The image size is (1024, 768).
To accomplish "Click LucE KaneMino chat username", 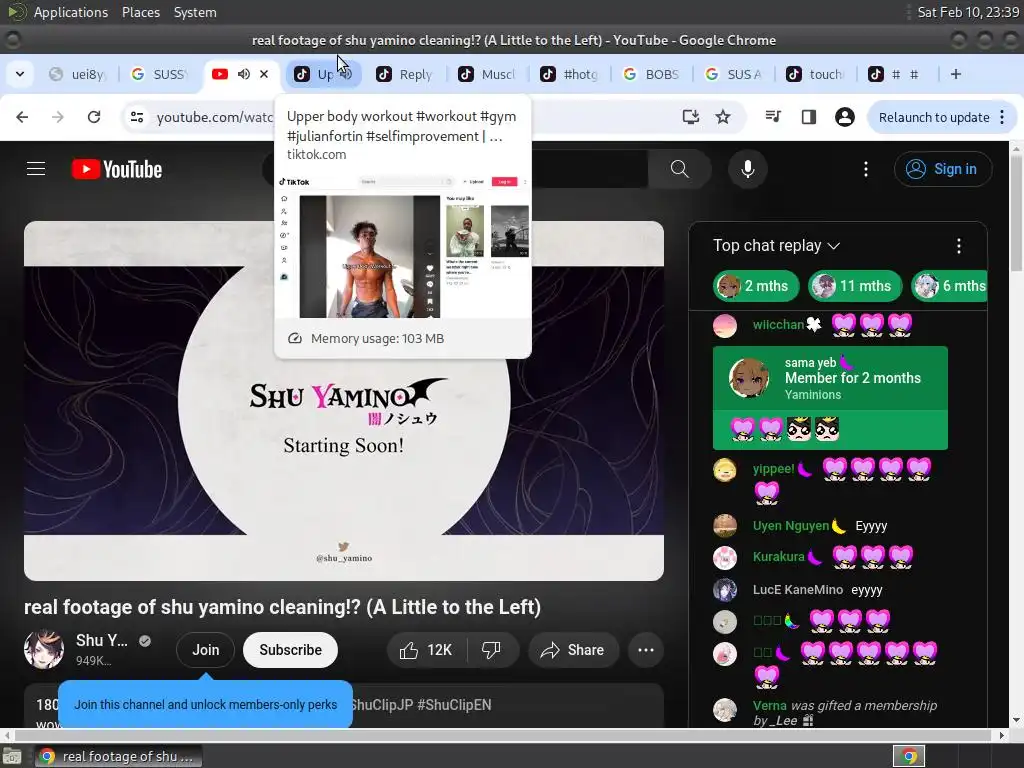I will (x=798, y=590).
